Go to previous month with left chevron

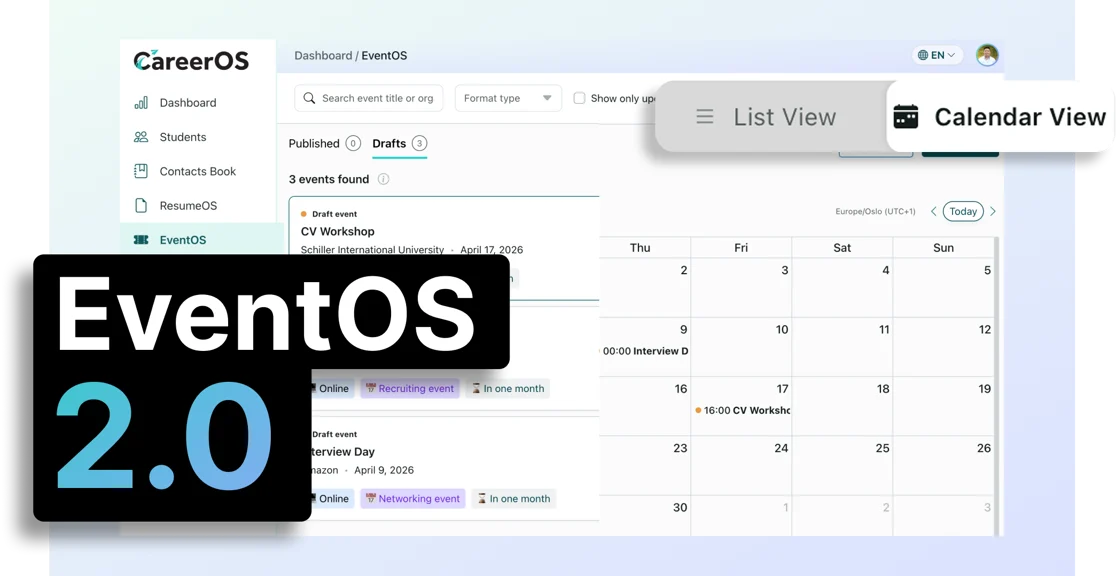[934, 211]
